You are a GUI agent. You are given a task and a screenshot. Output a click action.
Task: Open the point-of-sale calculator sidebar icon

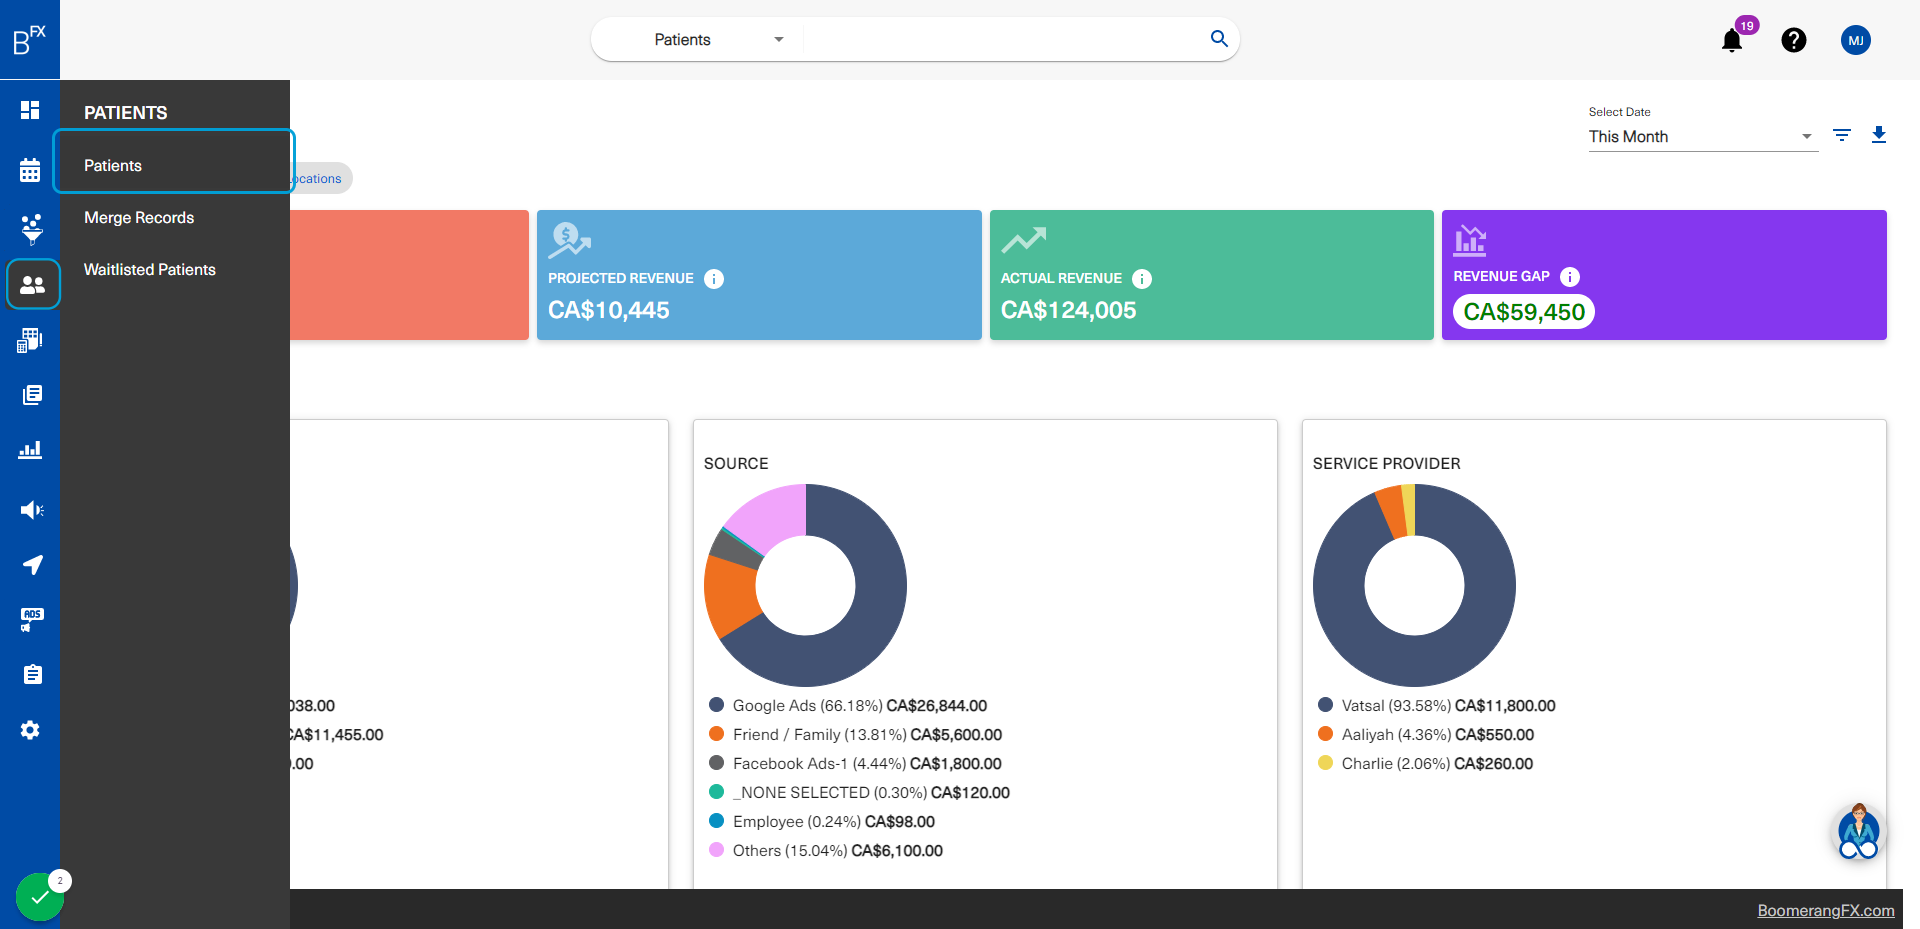pyautogui.click(x=30, y=340)
